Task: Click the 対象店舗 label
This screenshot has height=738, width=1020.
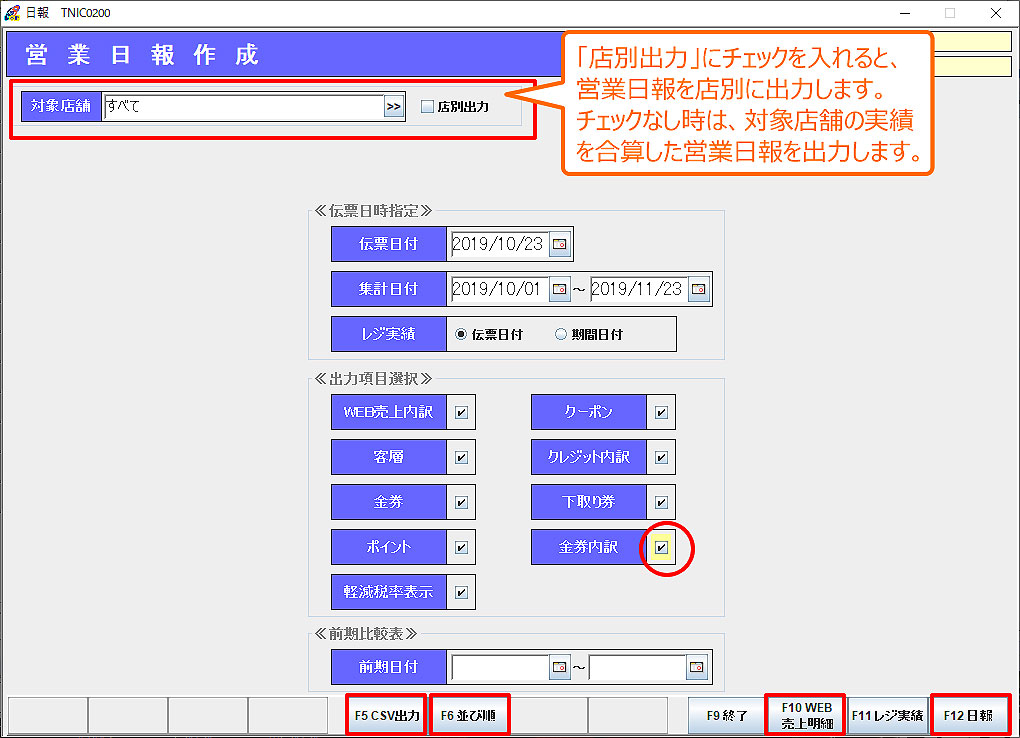Action: pos(60,106)
